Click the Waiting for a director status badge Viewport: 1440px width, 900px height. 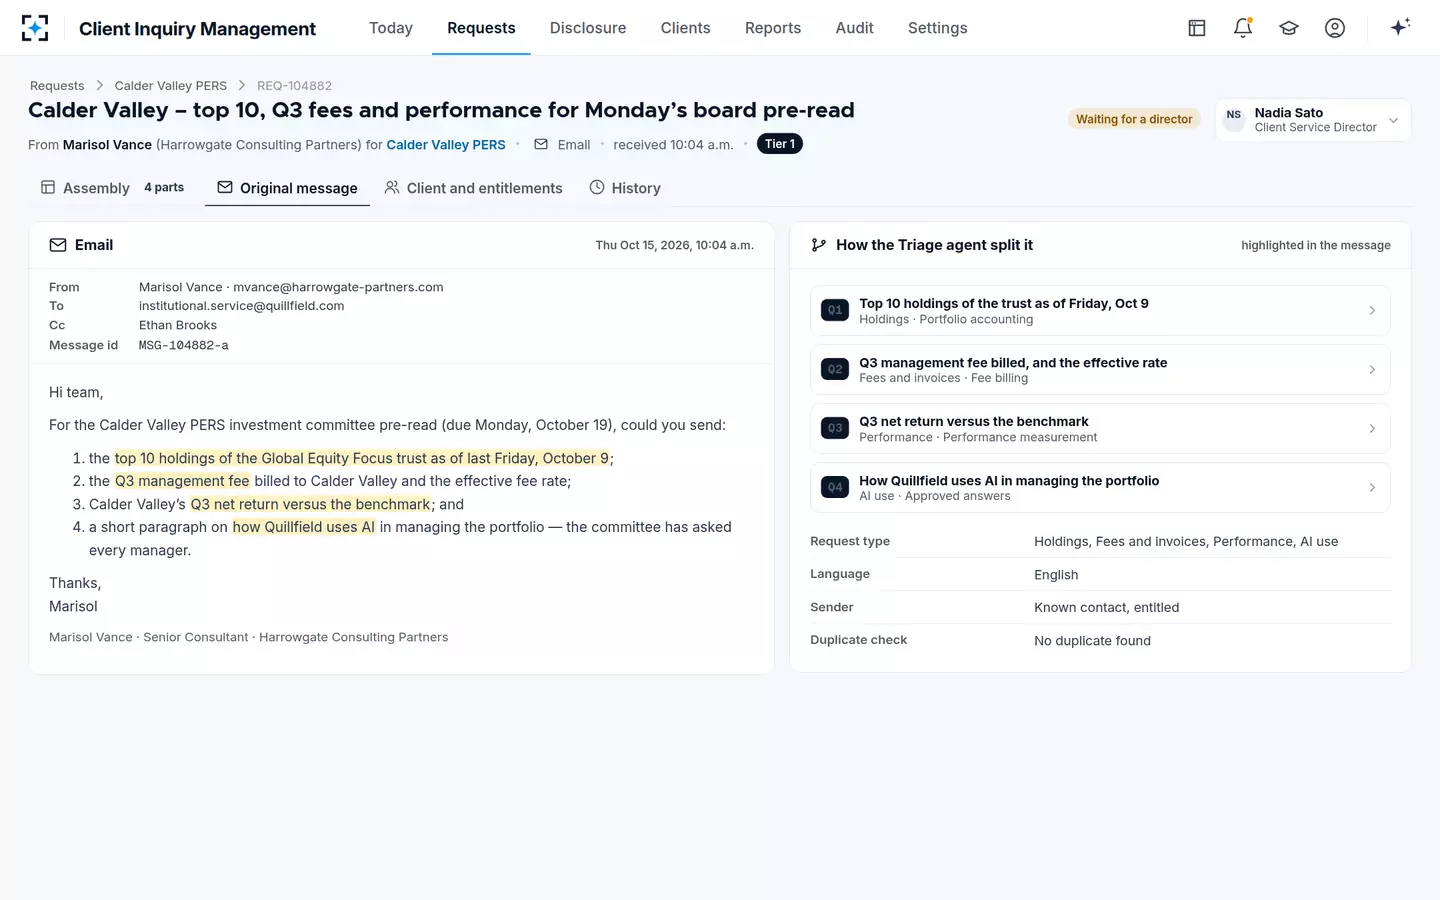click(x=1134, y=119)
